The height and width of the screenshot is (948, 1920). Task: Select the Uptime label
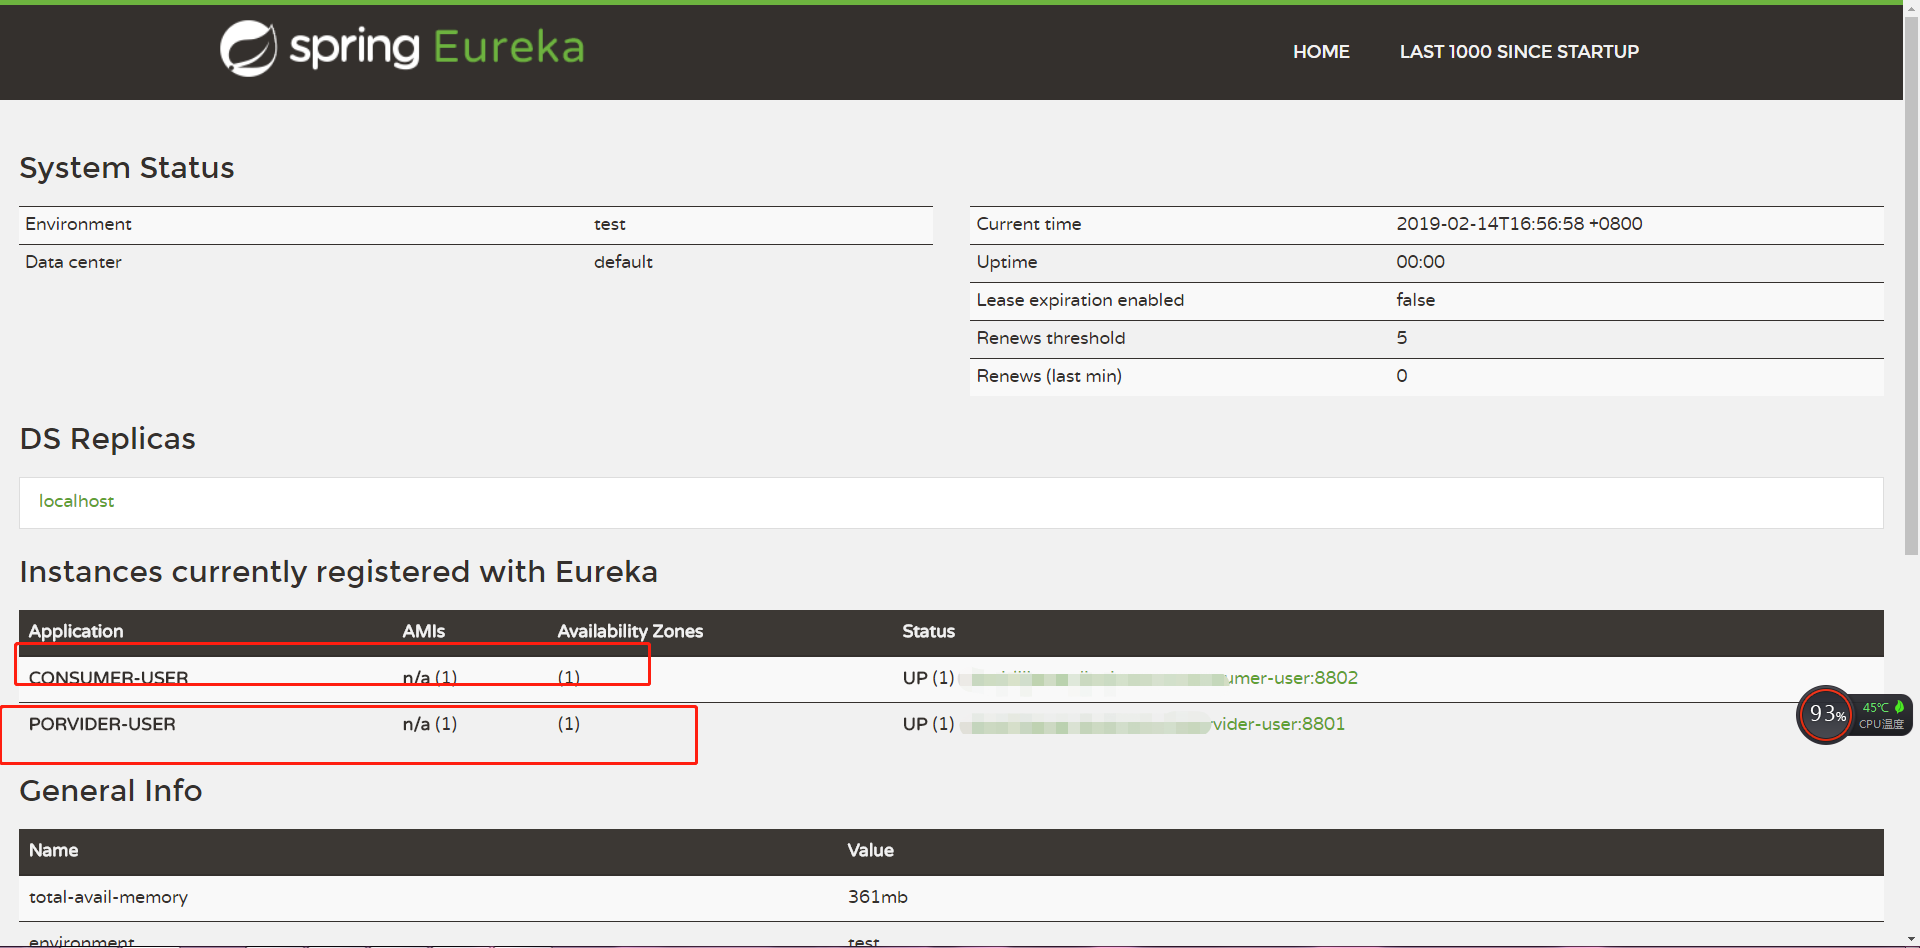click(x=1007, y=262)
